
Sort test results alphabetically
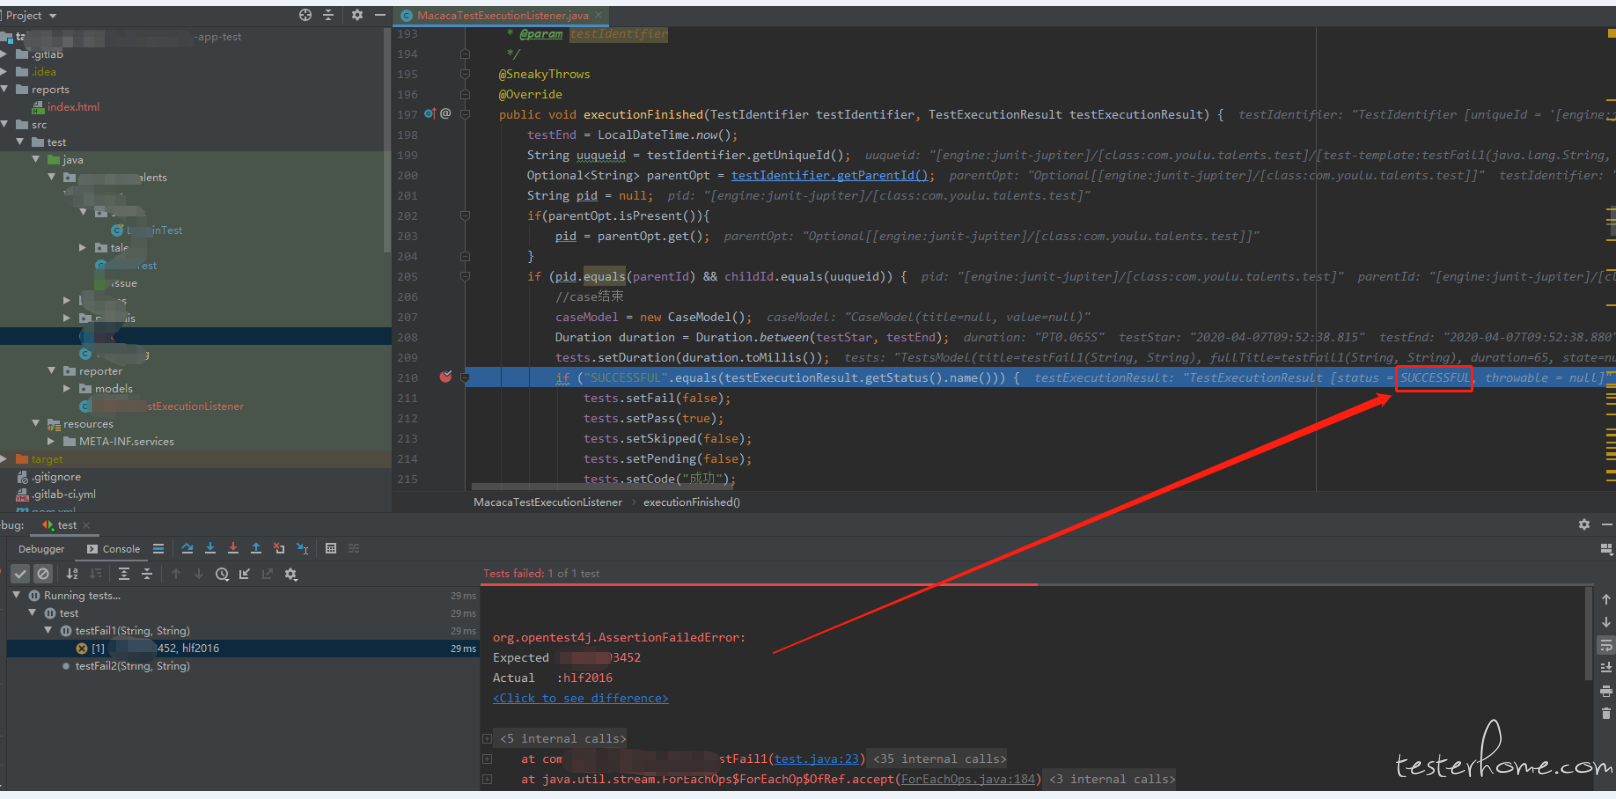pos(72,574)
